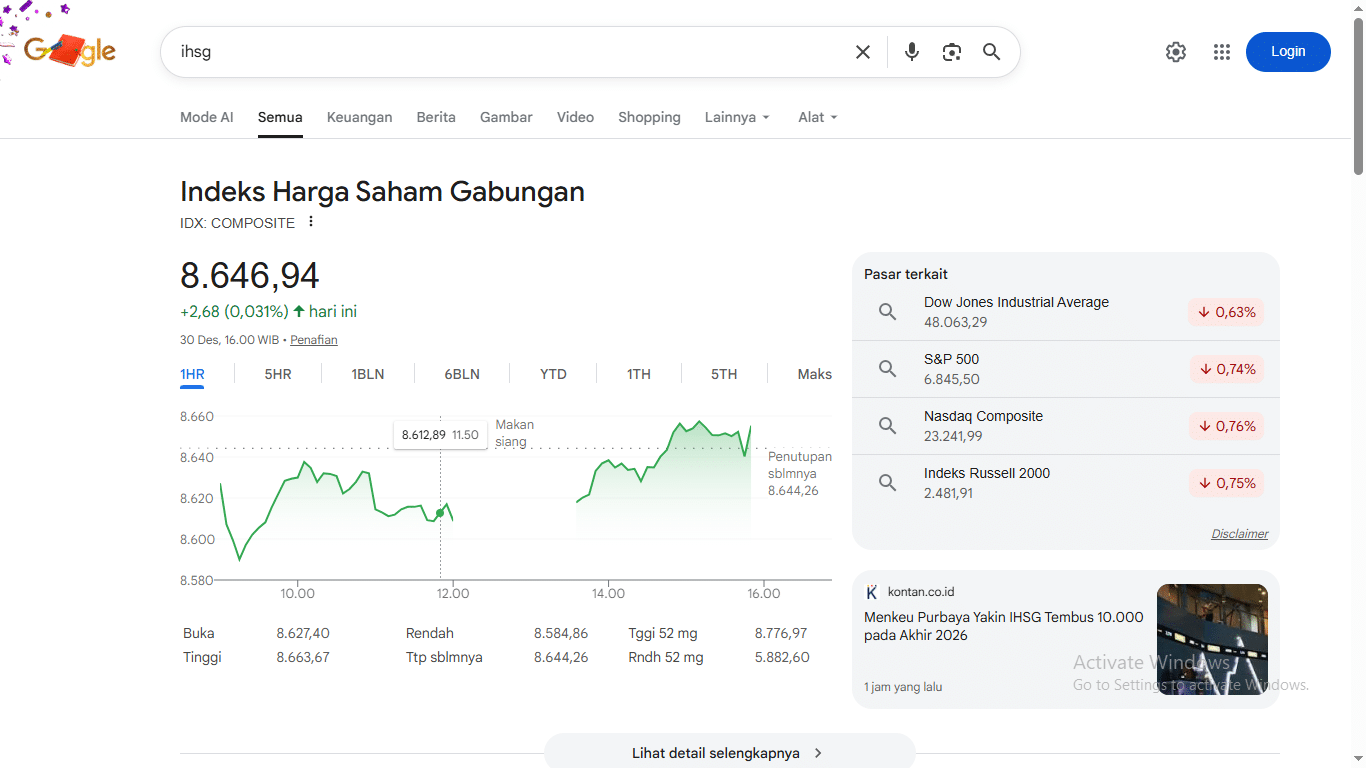Open quick settings gear icon
The width and height of the screenshot is (1366, 768).
(x=1176, y=52)
